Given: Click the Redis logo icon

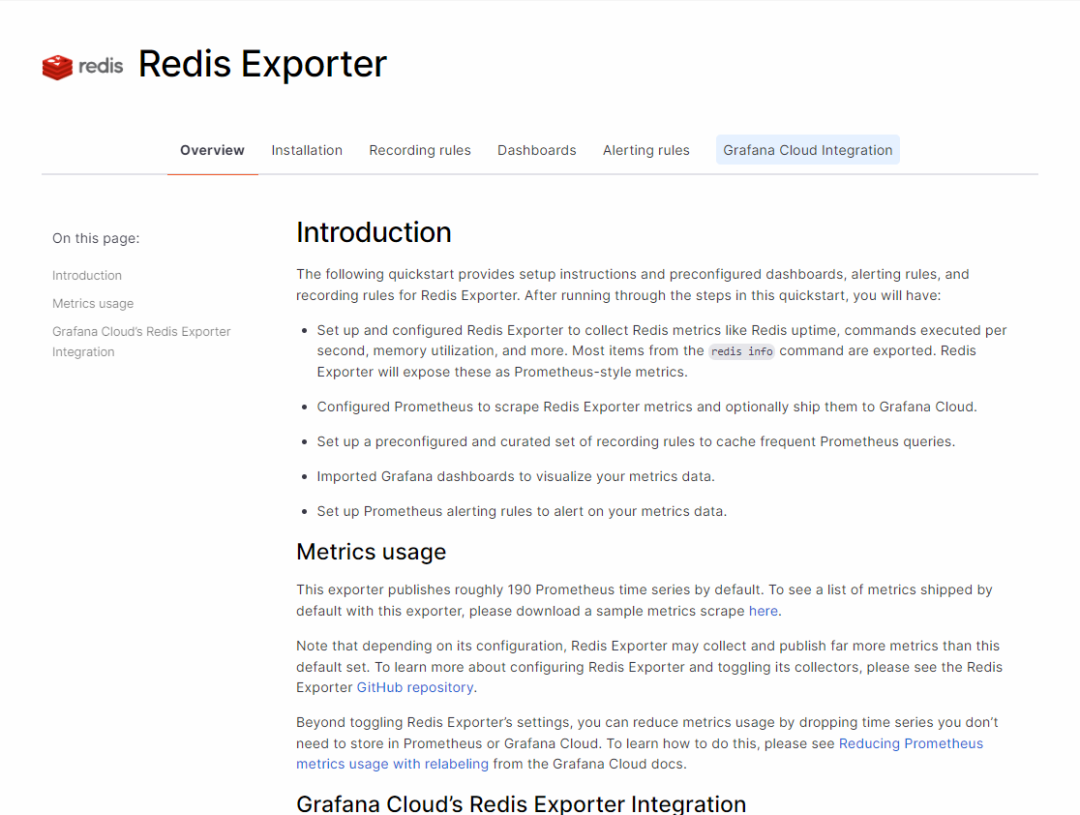Looking at the screenshot, I should pos(83,66).
